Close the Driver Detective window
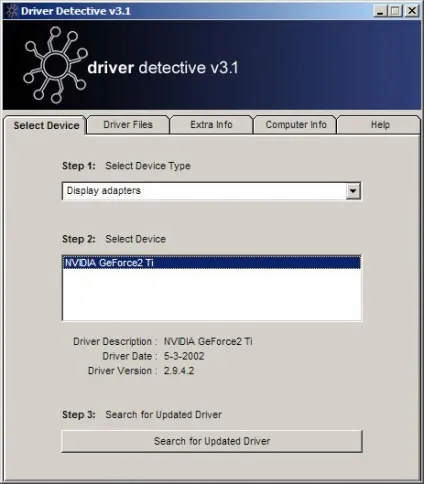424x484 pixels. tap(412, 11)
